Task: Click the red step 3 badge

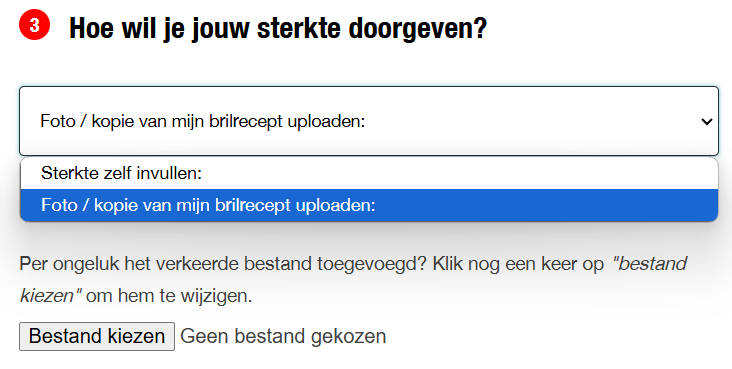Action: (x=34, y=25)
